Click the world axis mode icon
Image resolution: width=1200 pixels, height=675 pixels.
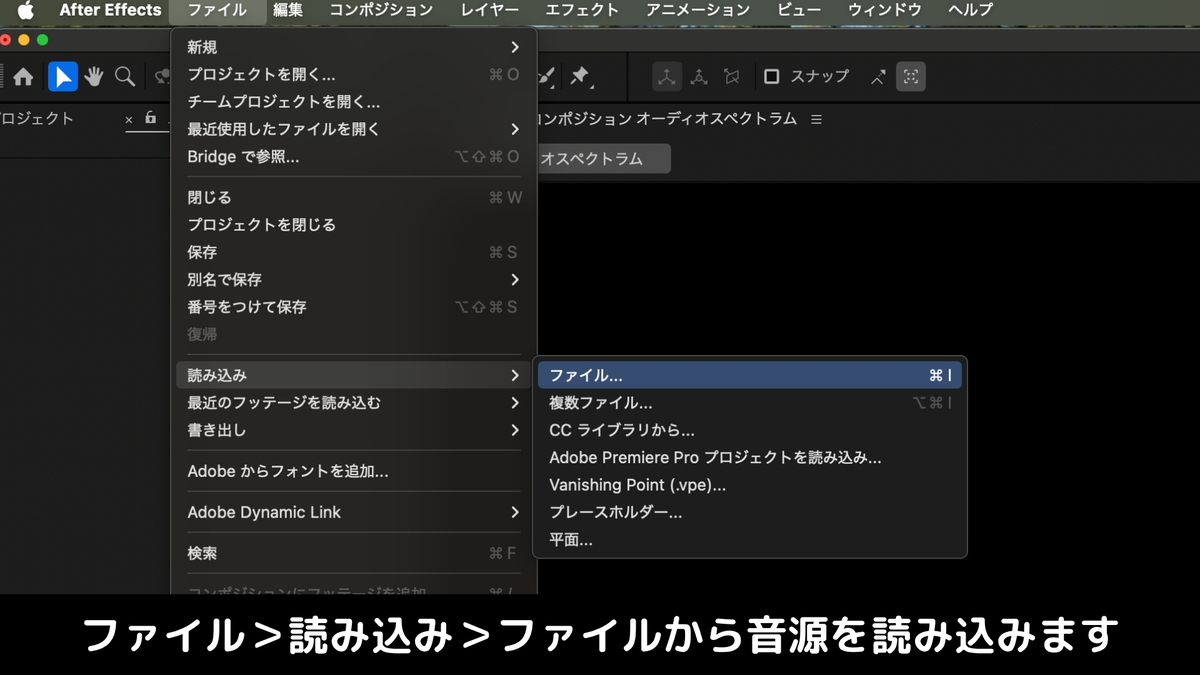point(700,77)
